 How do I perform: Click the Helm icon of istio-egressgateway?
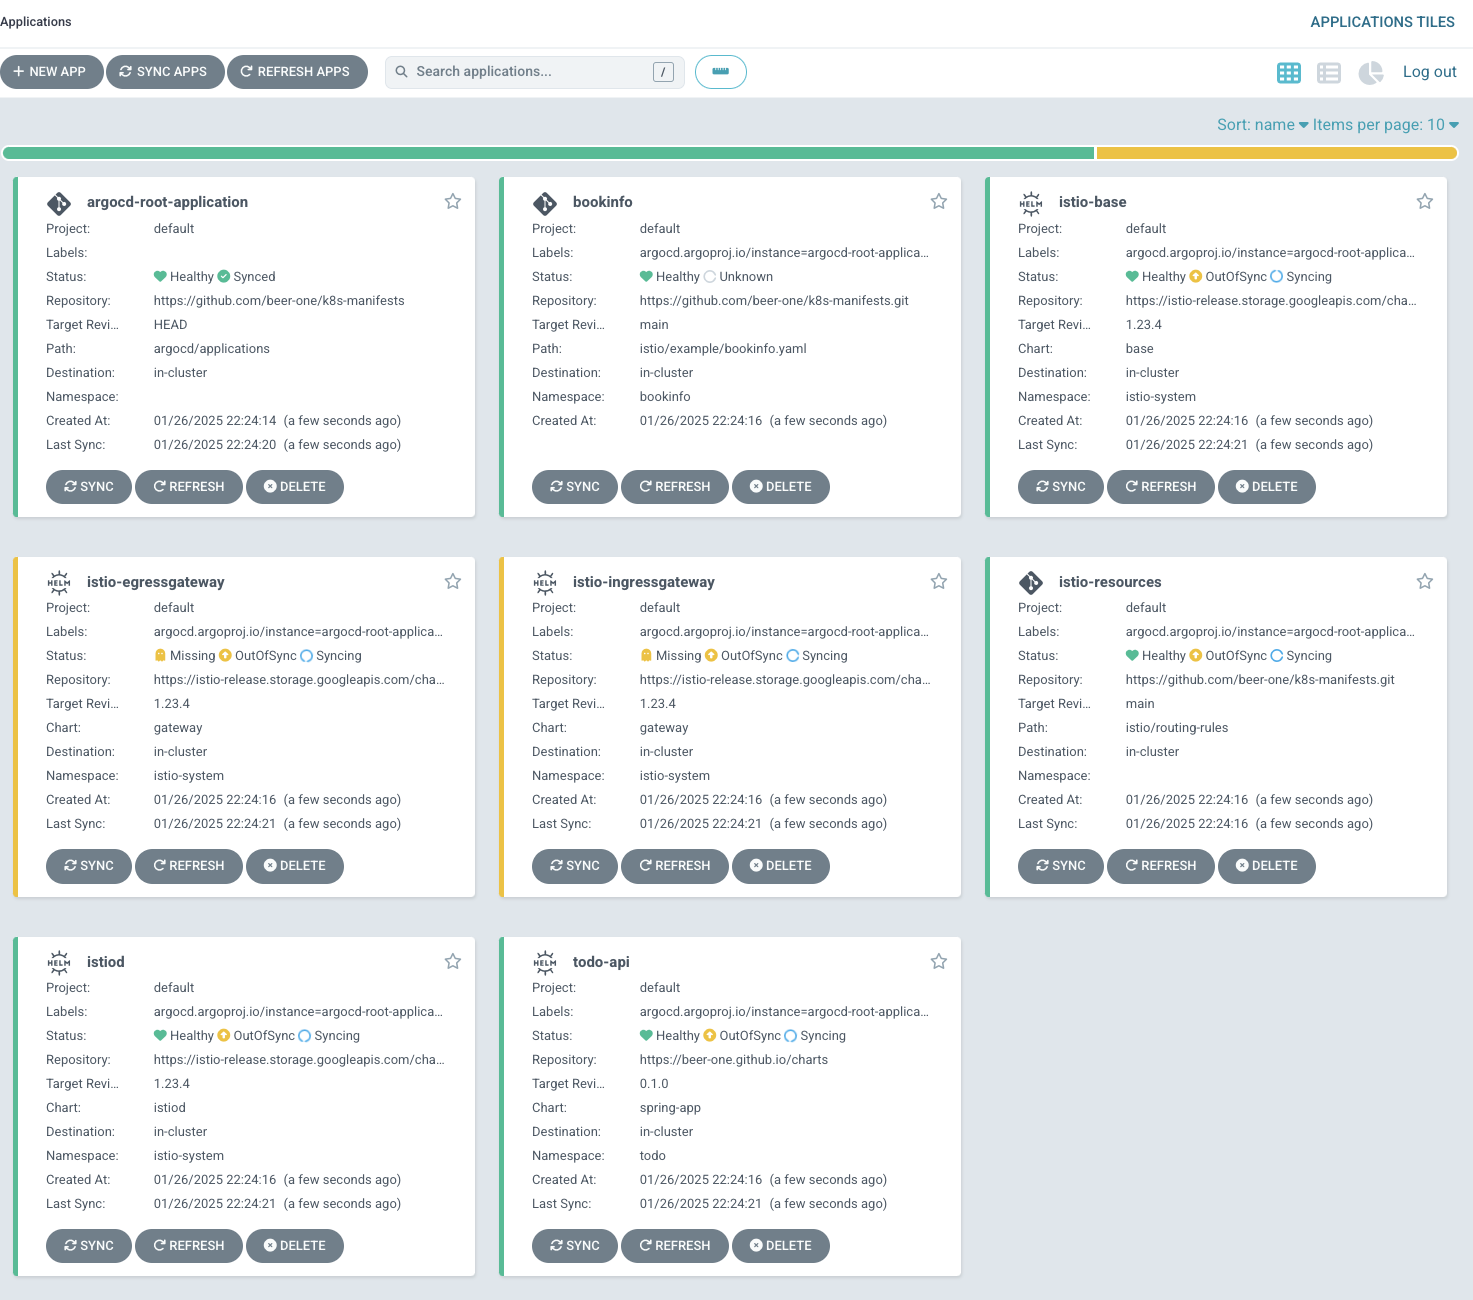point(59,582)
